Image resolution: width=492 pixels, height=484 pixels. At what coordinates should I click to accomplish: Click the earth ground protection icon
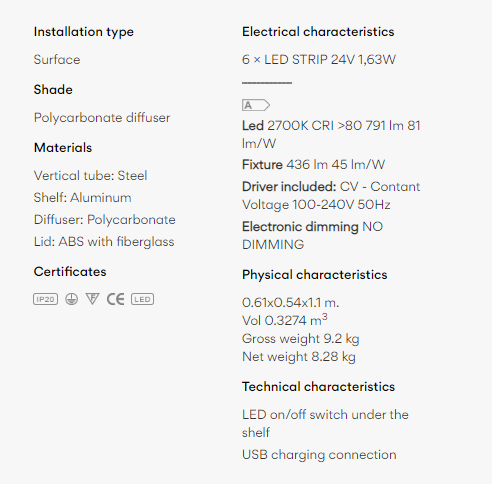(71, 299)
